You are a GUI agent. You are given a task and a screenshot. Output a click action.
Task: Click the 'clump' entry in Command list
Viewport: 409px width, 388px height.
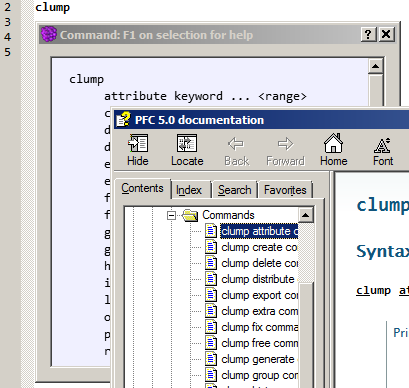point(86,79)
